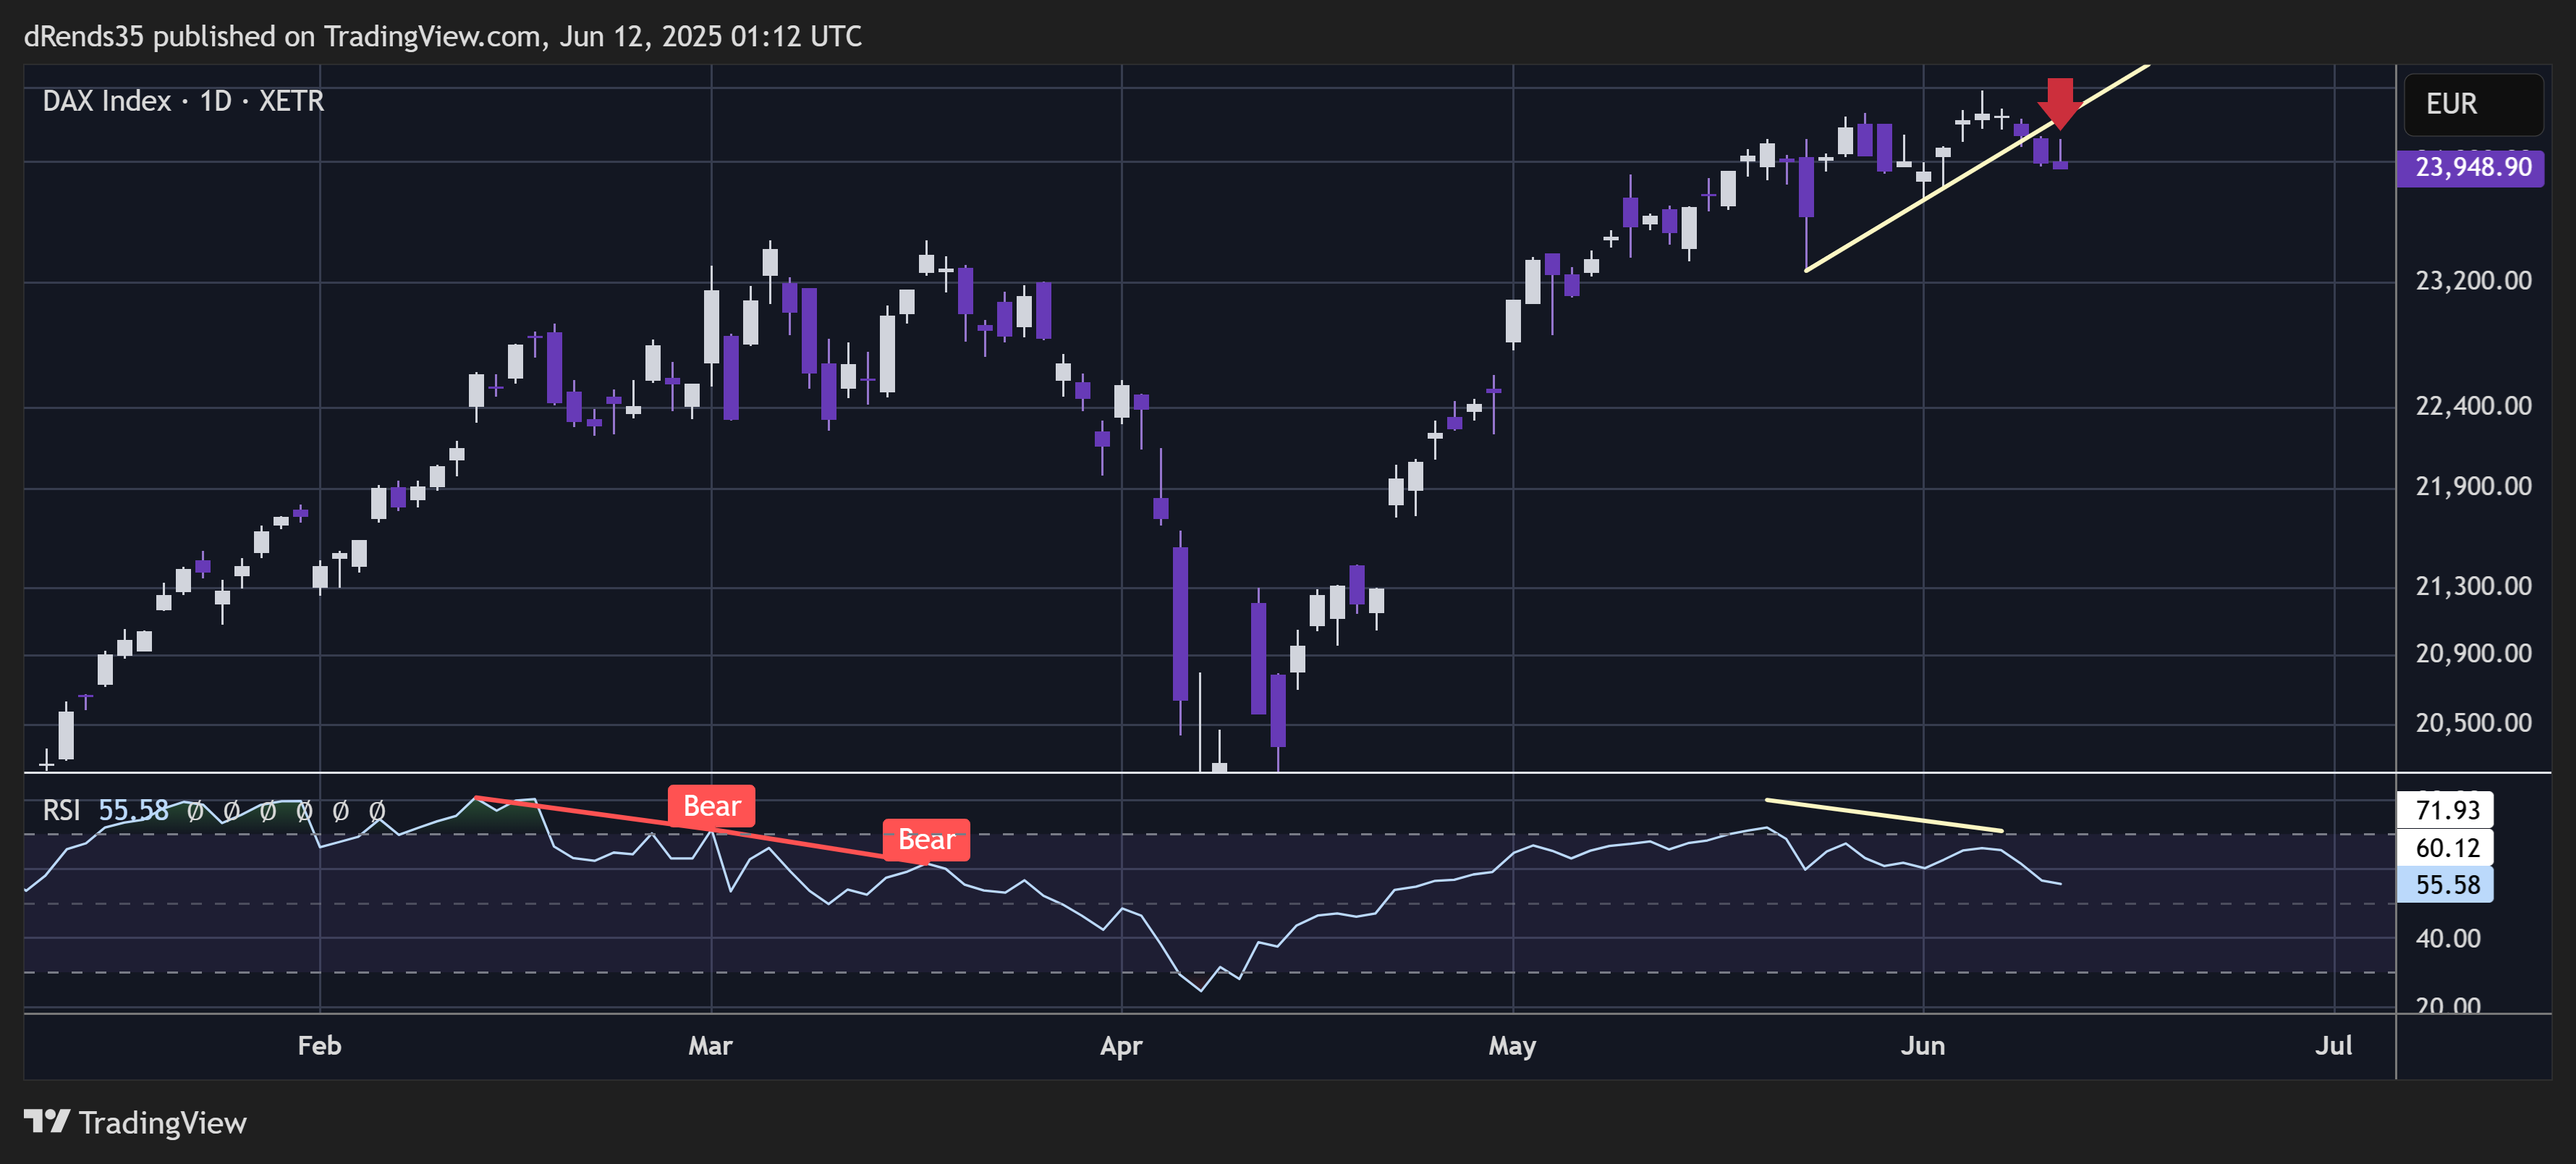Screen dimensions: 2576x1164
Task: Click the May label on time axis
Action: pos(1512,1046)
